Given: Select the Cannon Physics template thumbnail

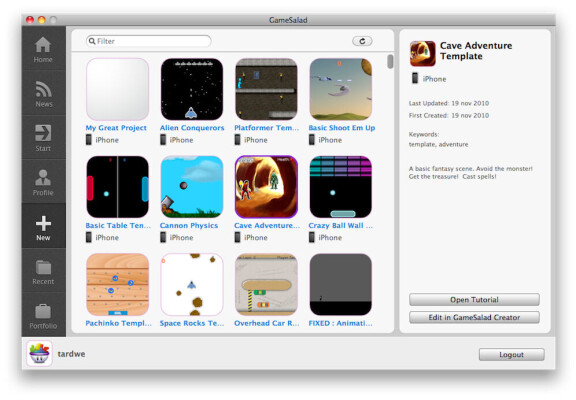Looking at the screenshot, I should coord(192,187).
